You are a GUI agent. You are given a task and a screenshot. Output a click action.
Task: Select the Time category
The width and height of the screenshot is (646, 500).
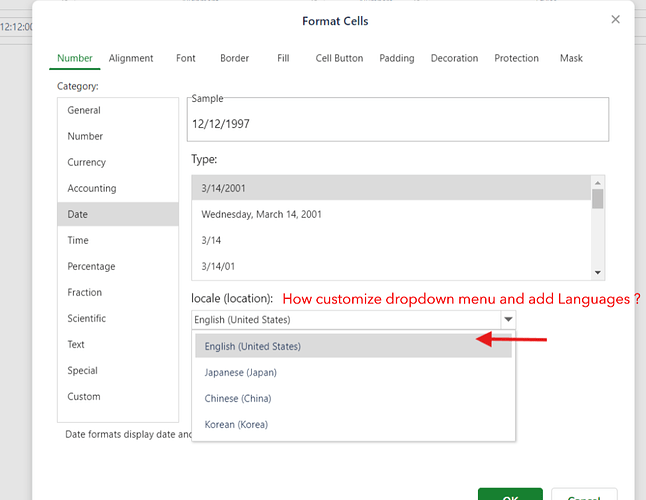click(118, 240)
